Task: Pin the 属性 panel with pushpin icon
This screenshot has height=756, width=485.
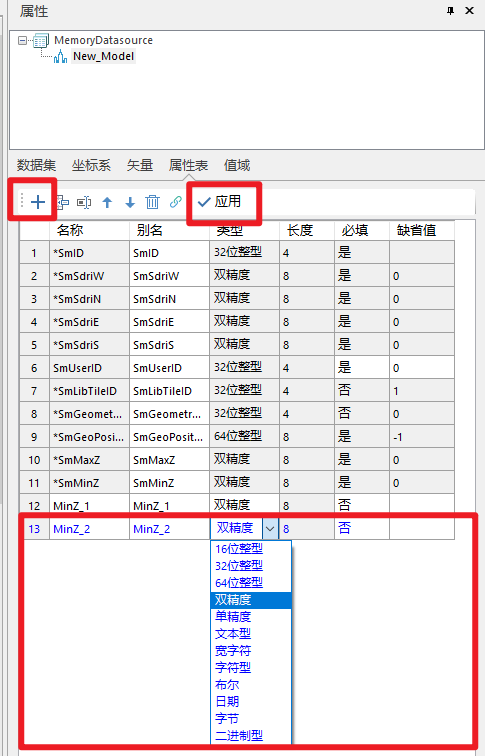Action: 451,11
